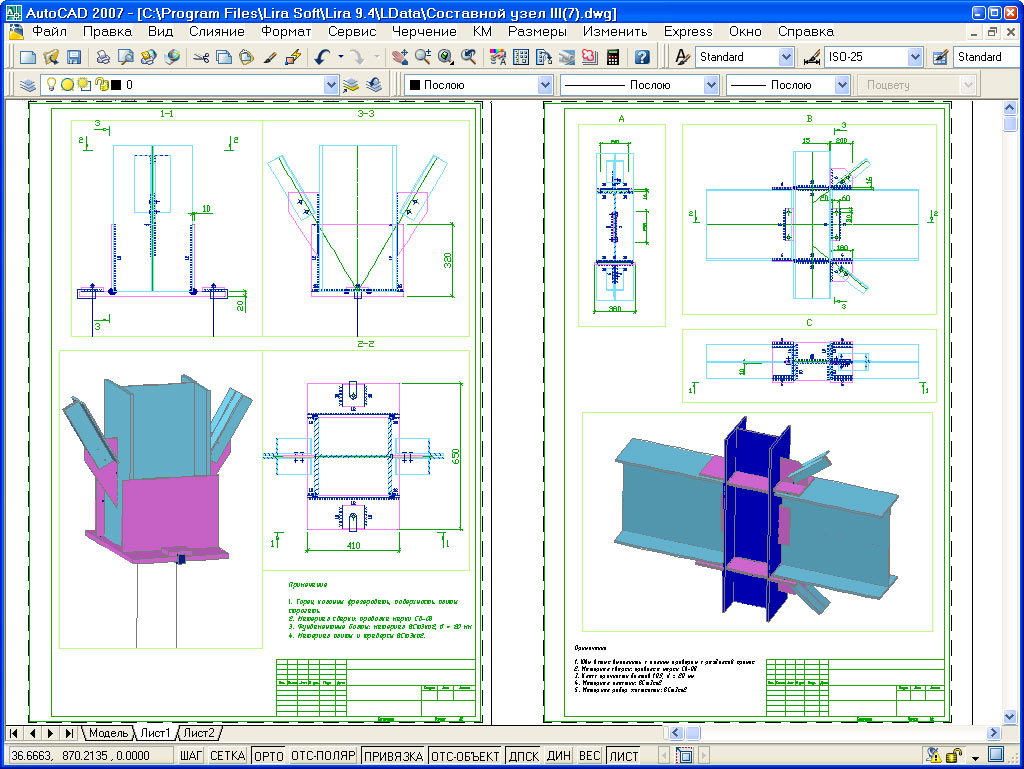Click the Plot (printer) icon
This screenshot has width=1024, height=769.
click(103, 58)
